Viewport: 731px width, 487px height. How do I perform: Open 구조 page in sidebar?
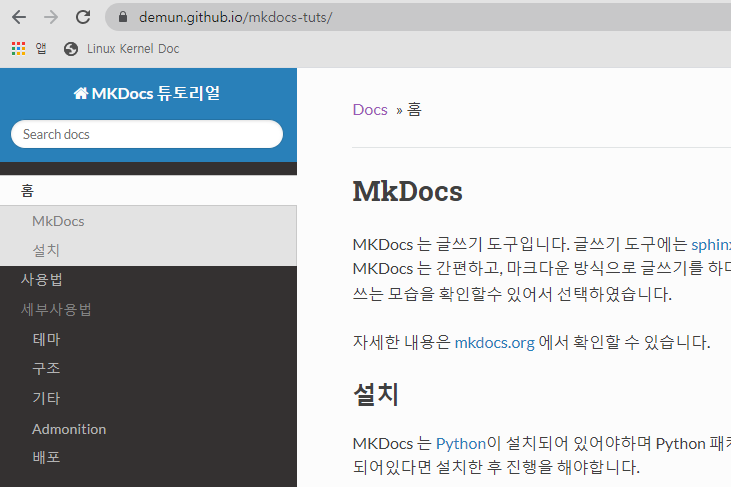(x=46, y=369)
